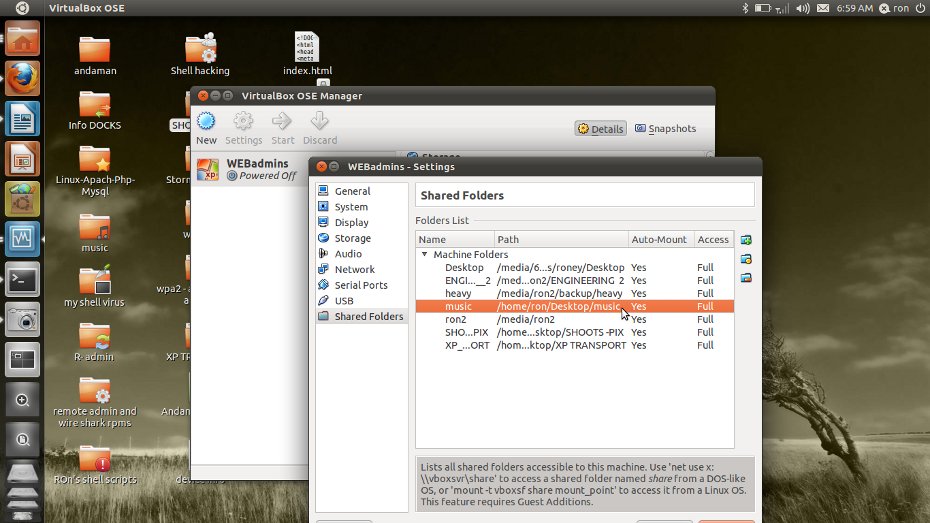Open the sound volume indicator
This screenshot has height=523, width=930.
pyautogui.click(x=802, y=8)
